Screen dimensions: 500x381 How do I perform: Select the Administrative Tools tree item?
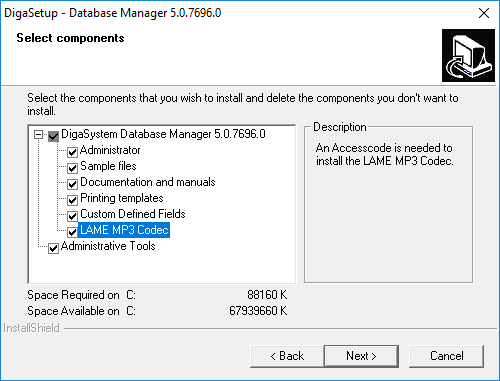(x=108, y=246)
